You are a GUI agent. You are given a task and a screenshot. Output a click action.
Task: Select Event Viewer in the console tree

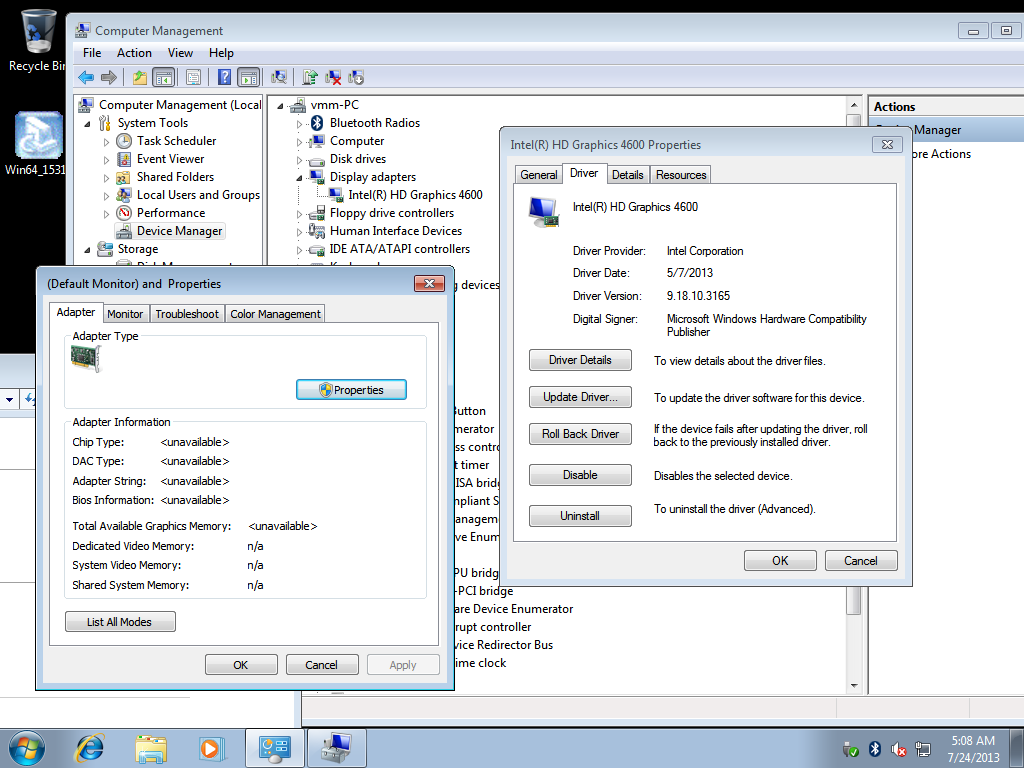point(170,159)
